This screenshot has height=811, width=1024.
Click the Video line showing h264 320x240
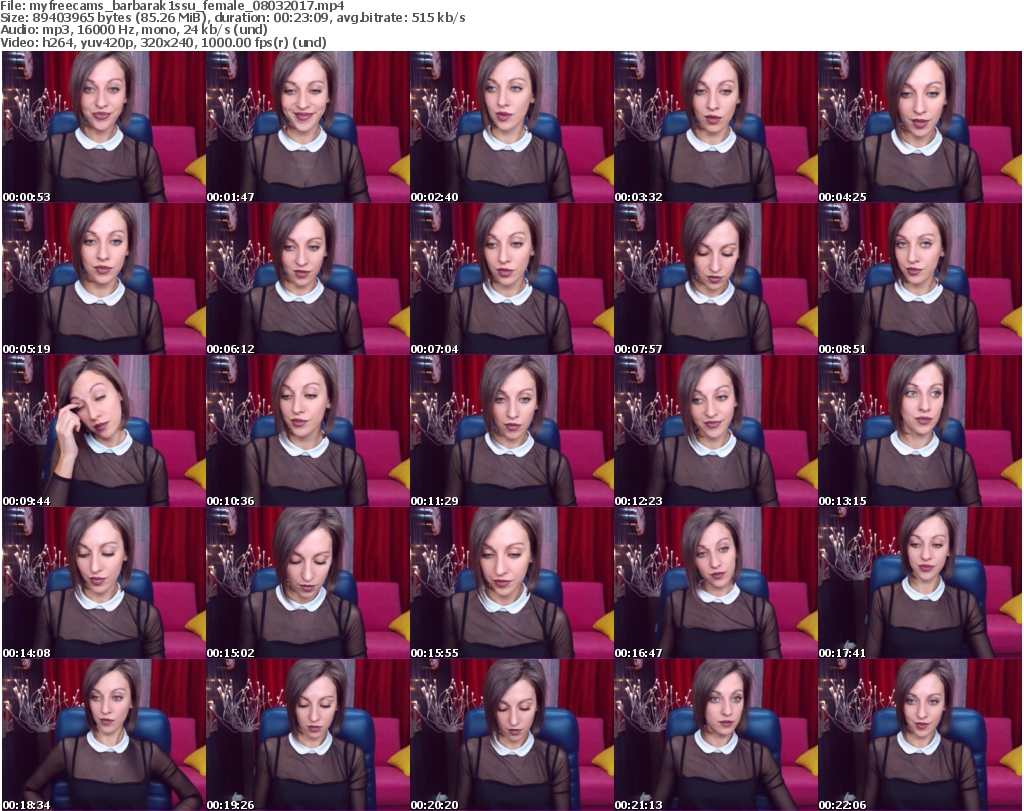click(163, 42)
